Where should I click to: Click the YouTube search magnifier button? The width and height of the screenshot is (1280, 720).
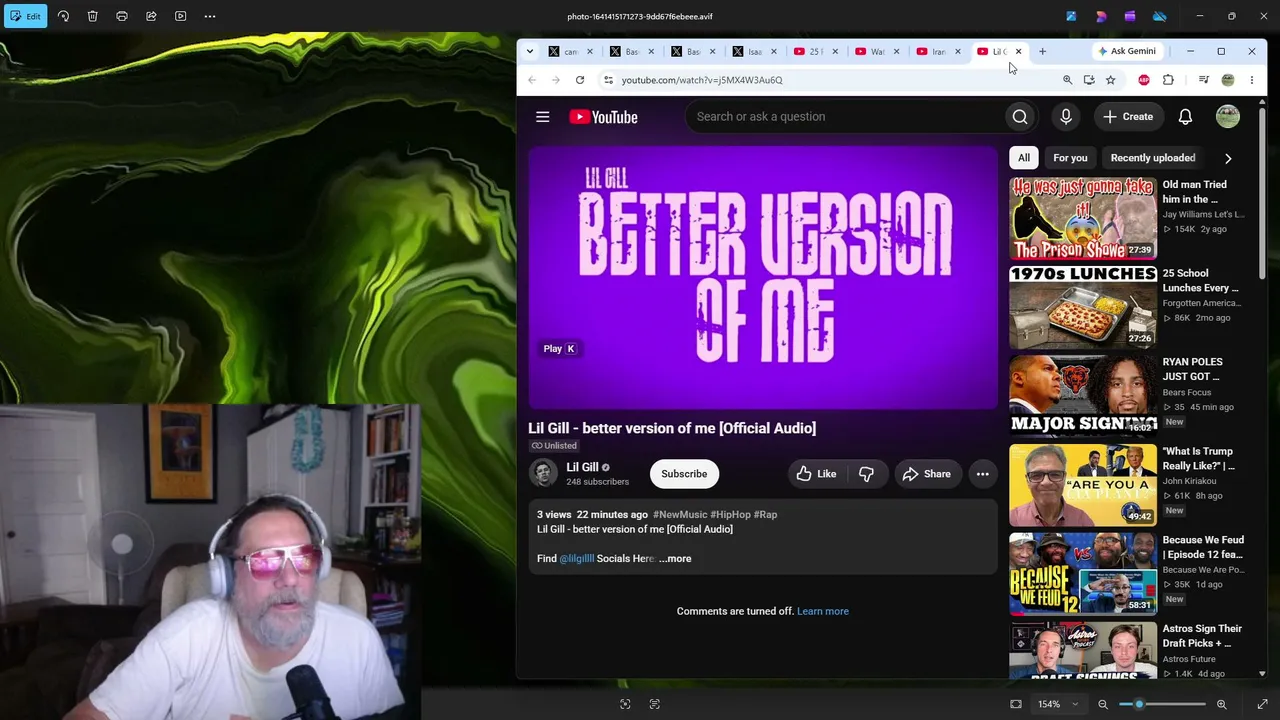[1020, 117]
